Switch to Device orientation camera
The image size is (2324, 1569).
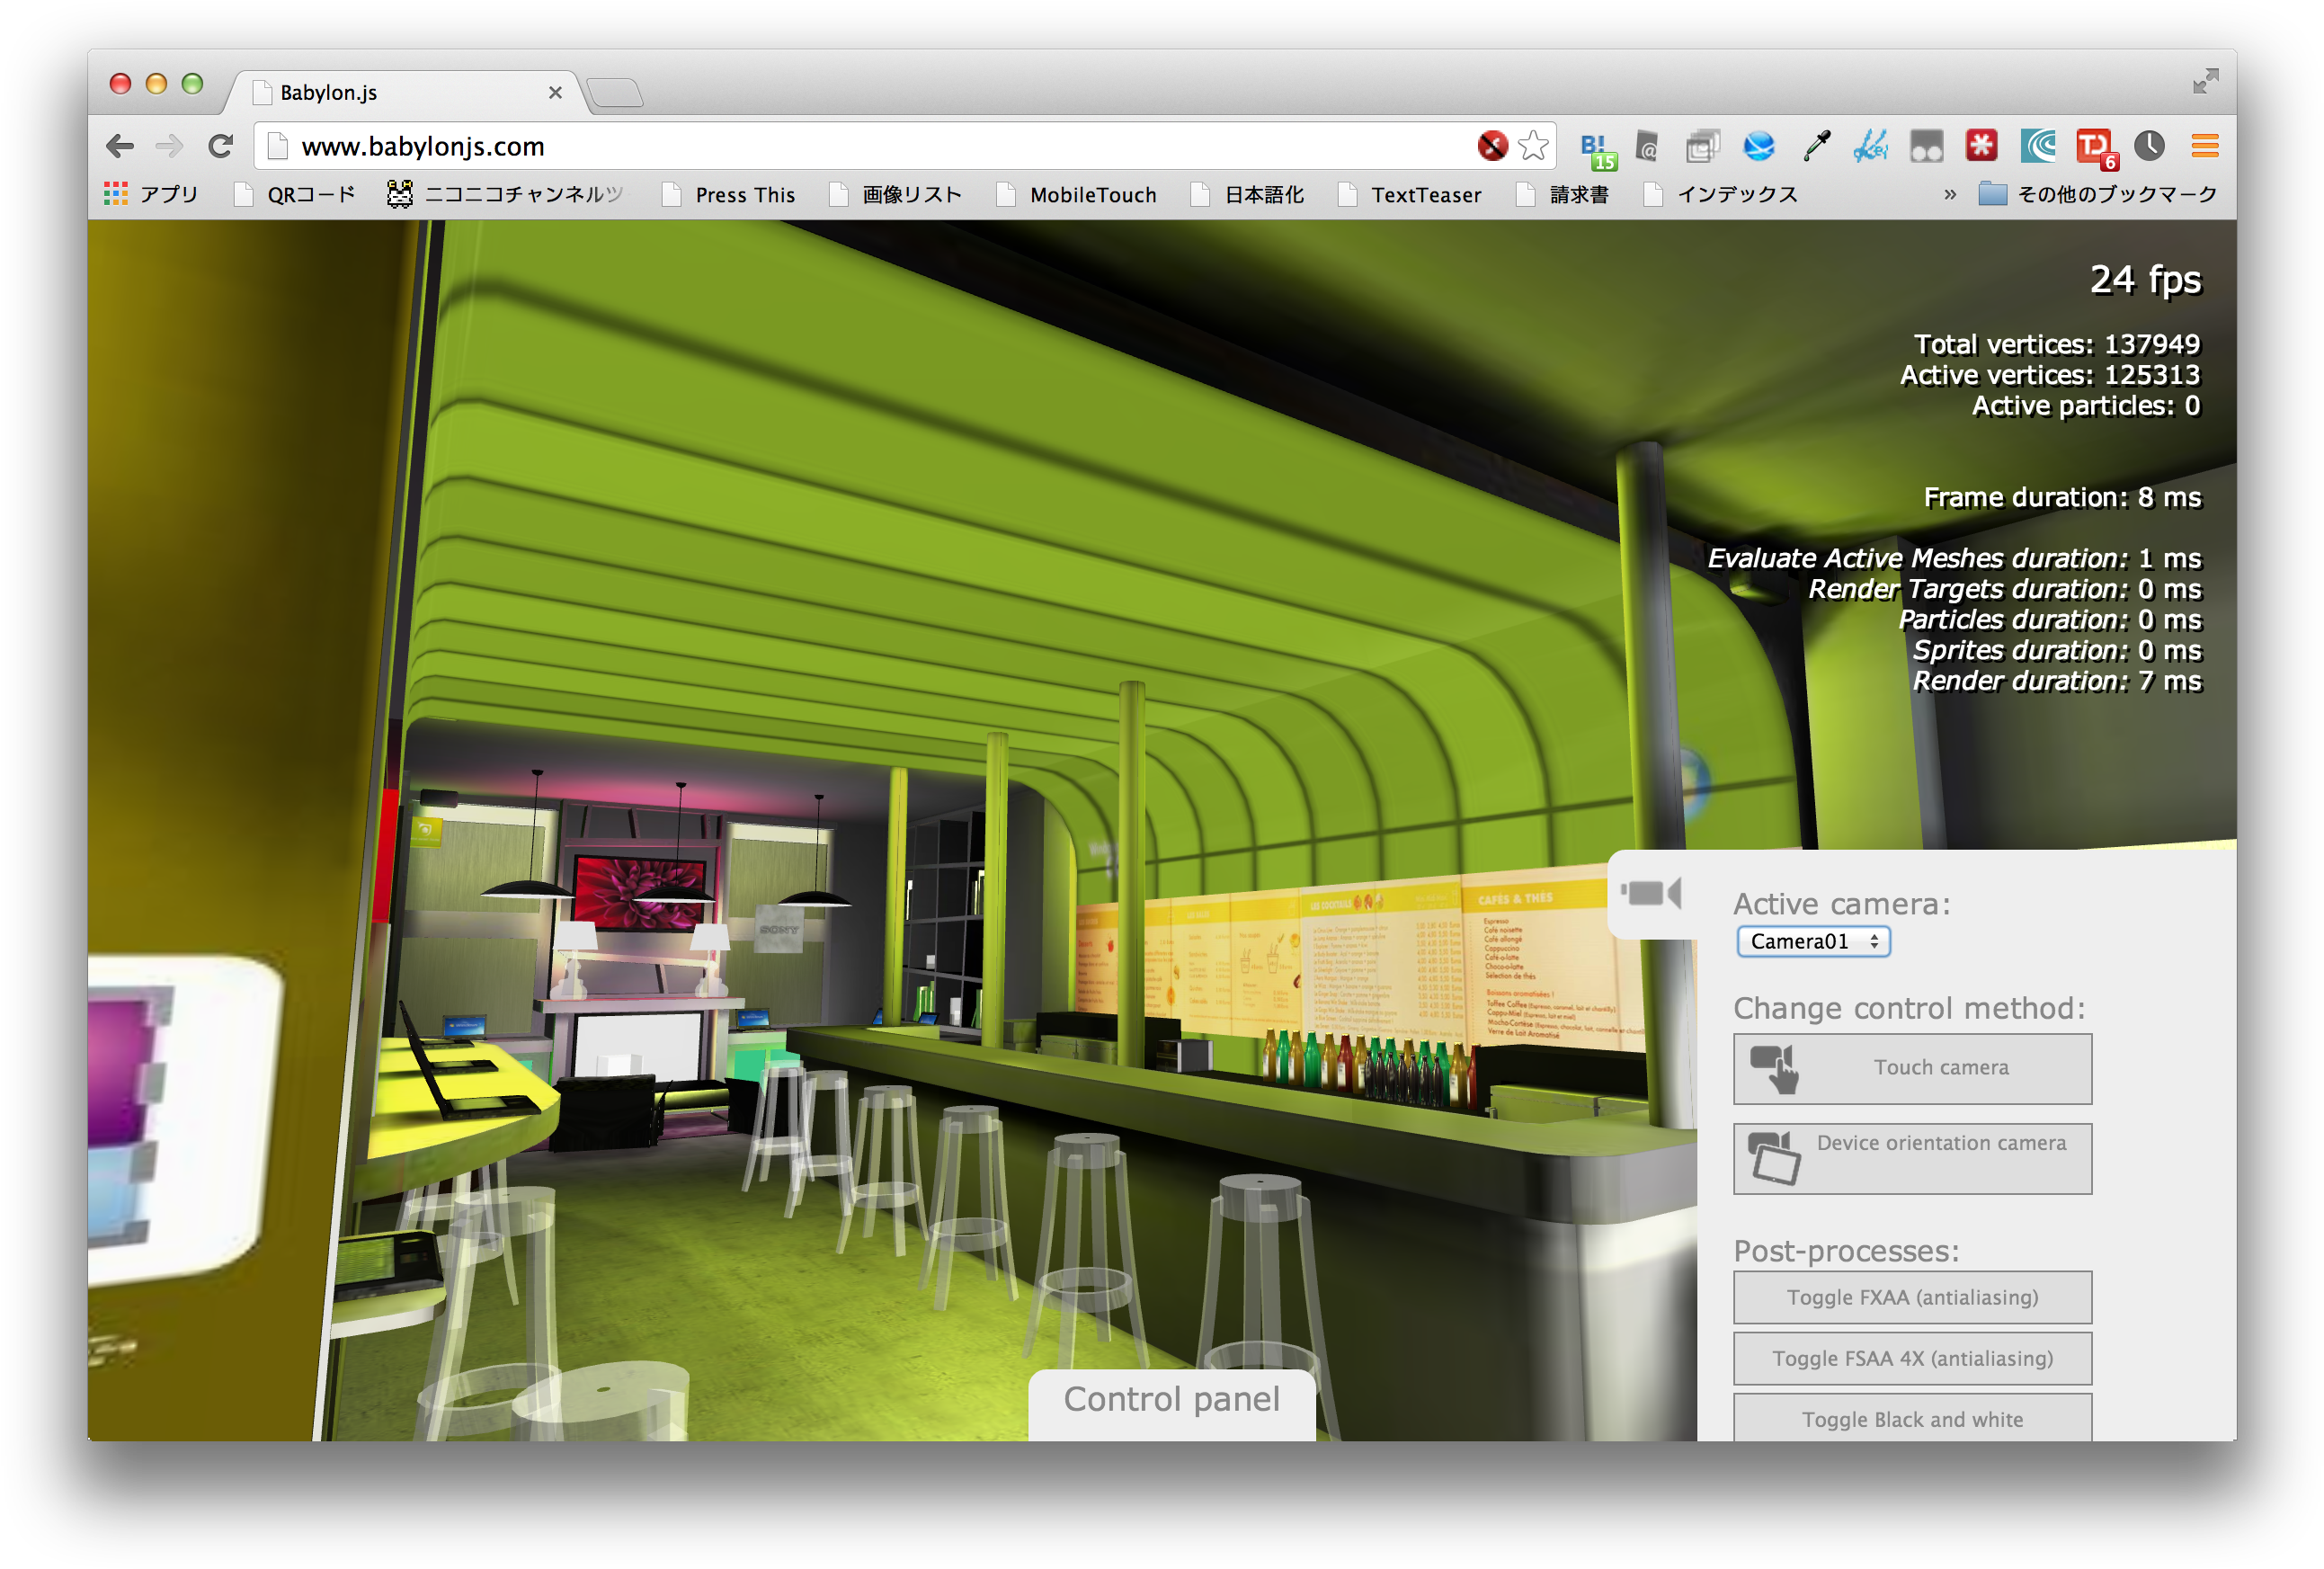(1912, 1158)
